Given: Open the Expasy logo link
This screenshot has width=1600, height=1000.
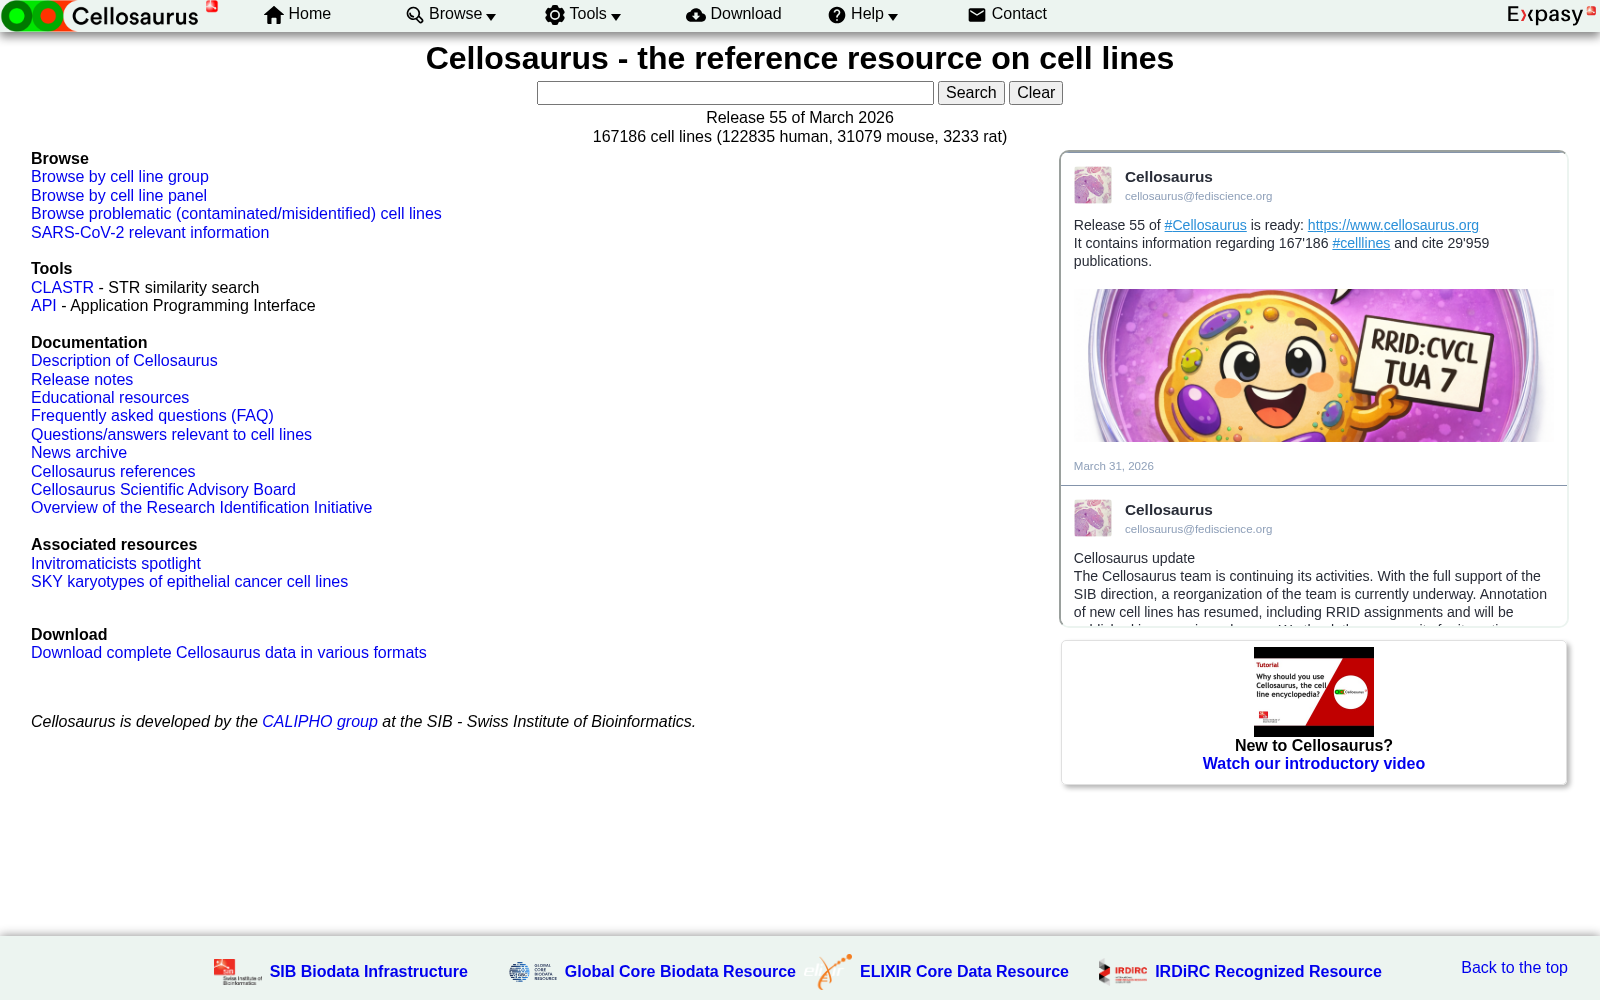Looking at the screenshot, I should pos(1551,14).
